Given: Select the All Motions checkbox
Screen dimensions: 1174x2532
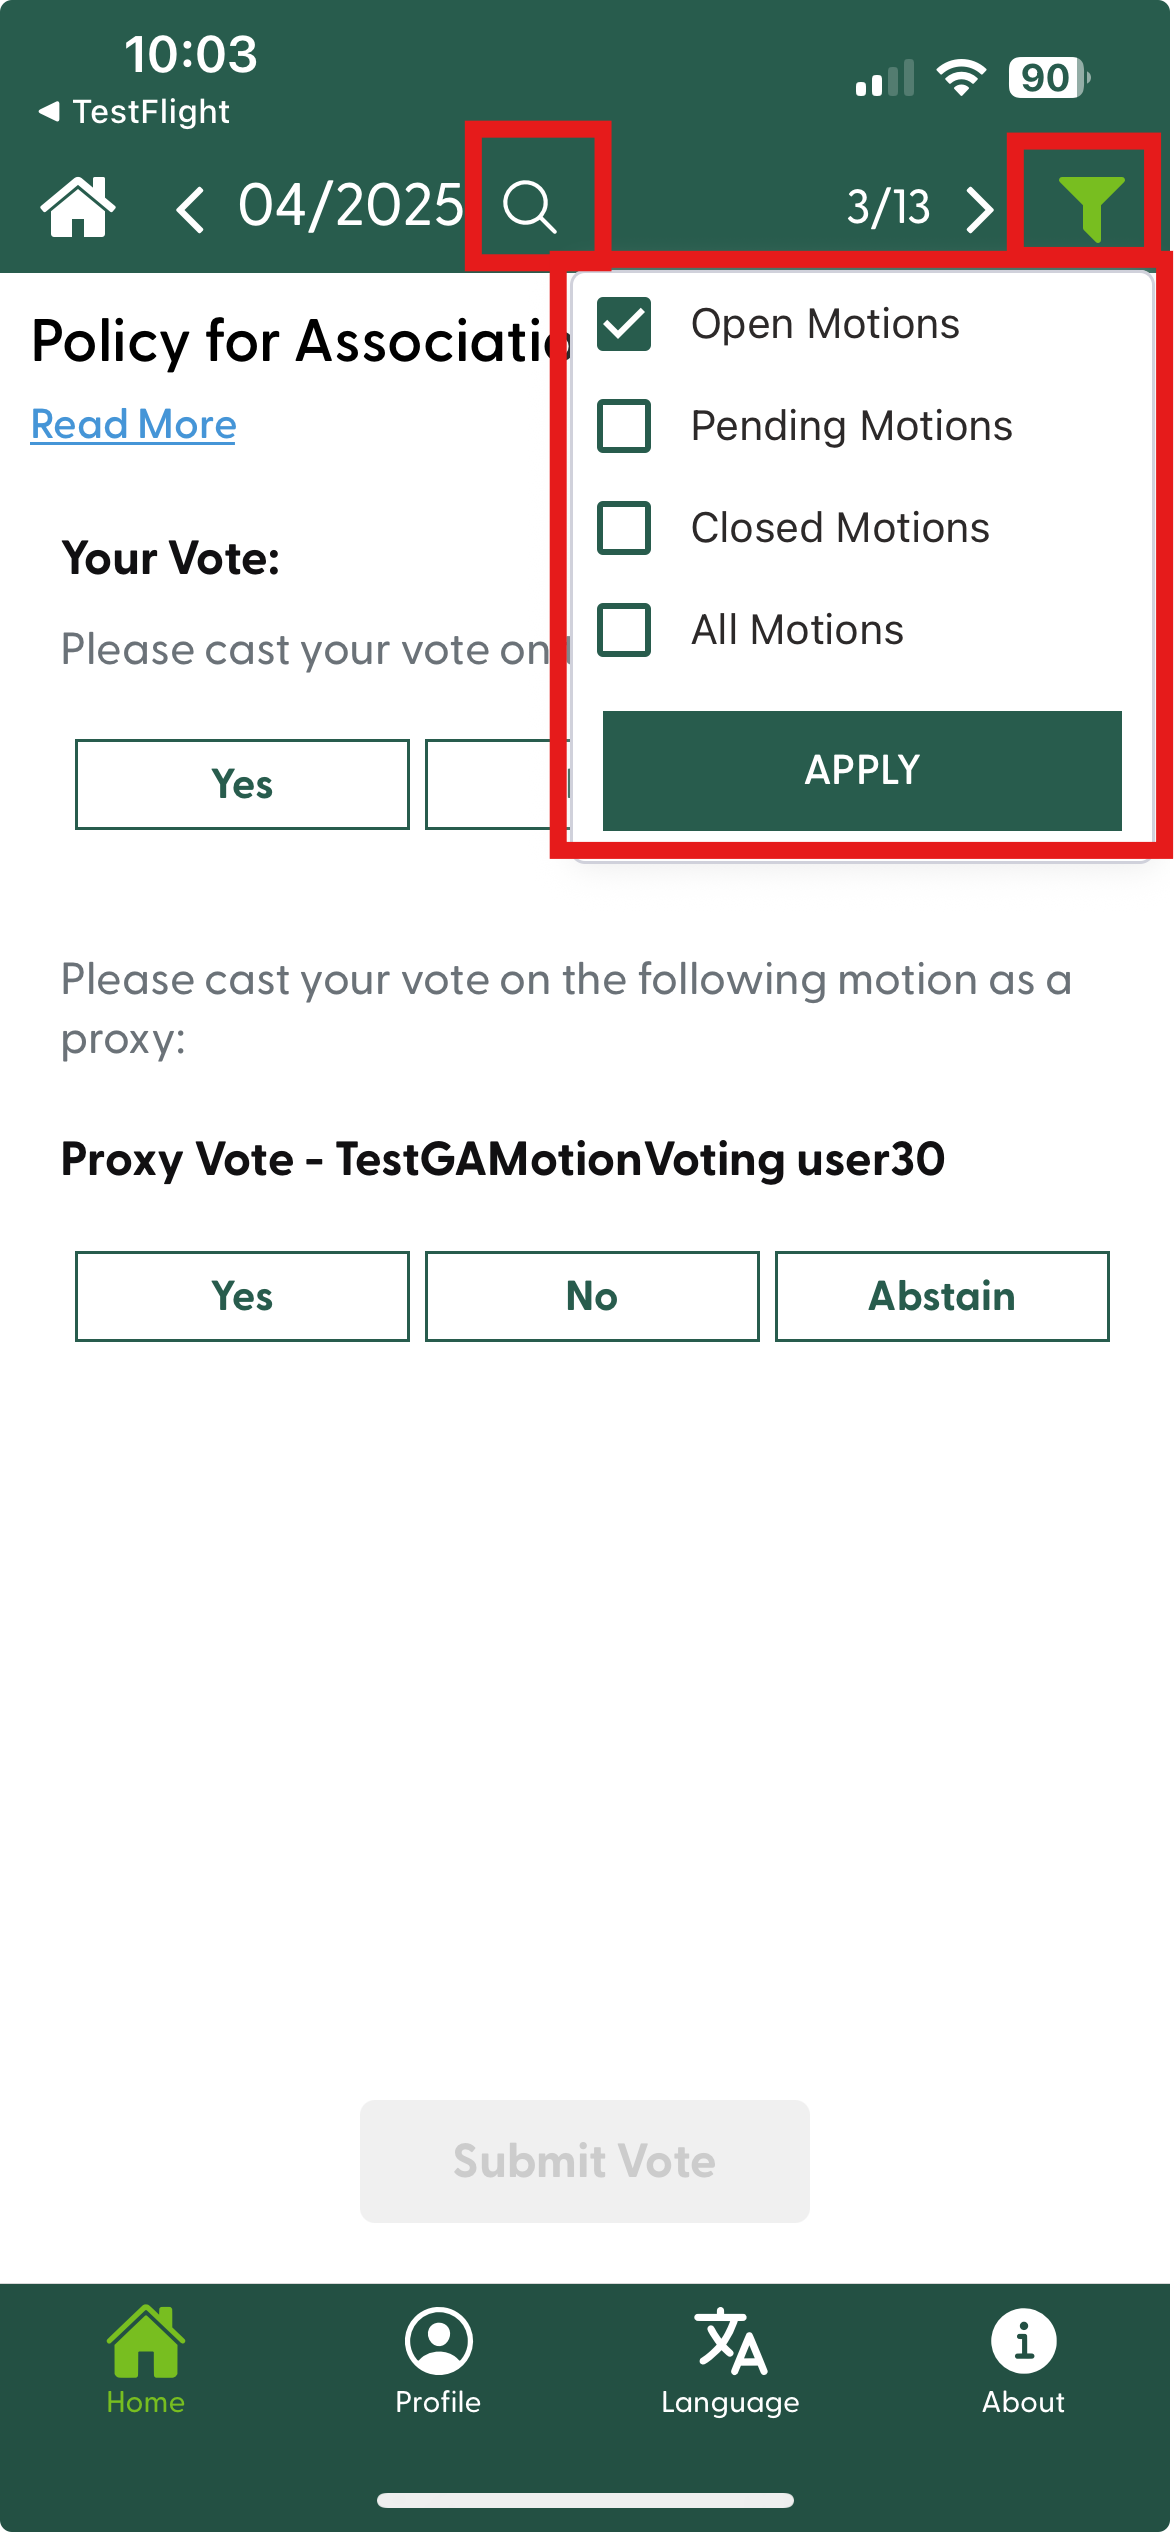Looking at the screenshot, I should point(624,630).
